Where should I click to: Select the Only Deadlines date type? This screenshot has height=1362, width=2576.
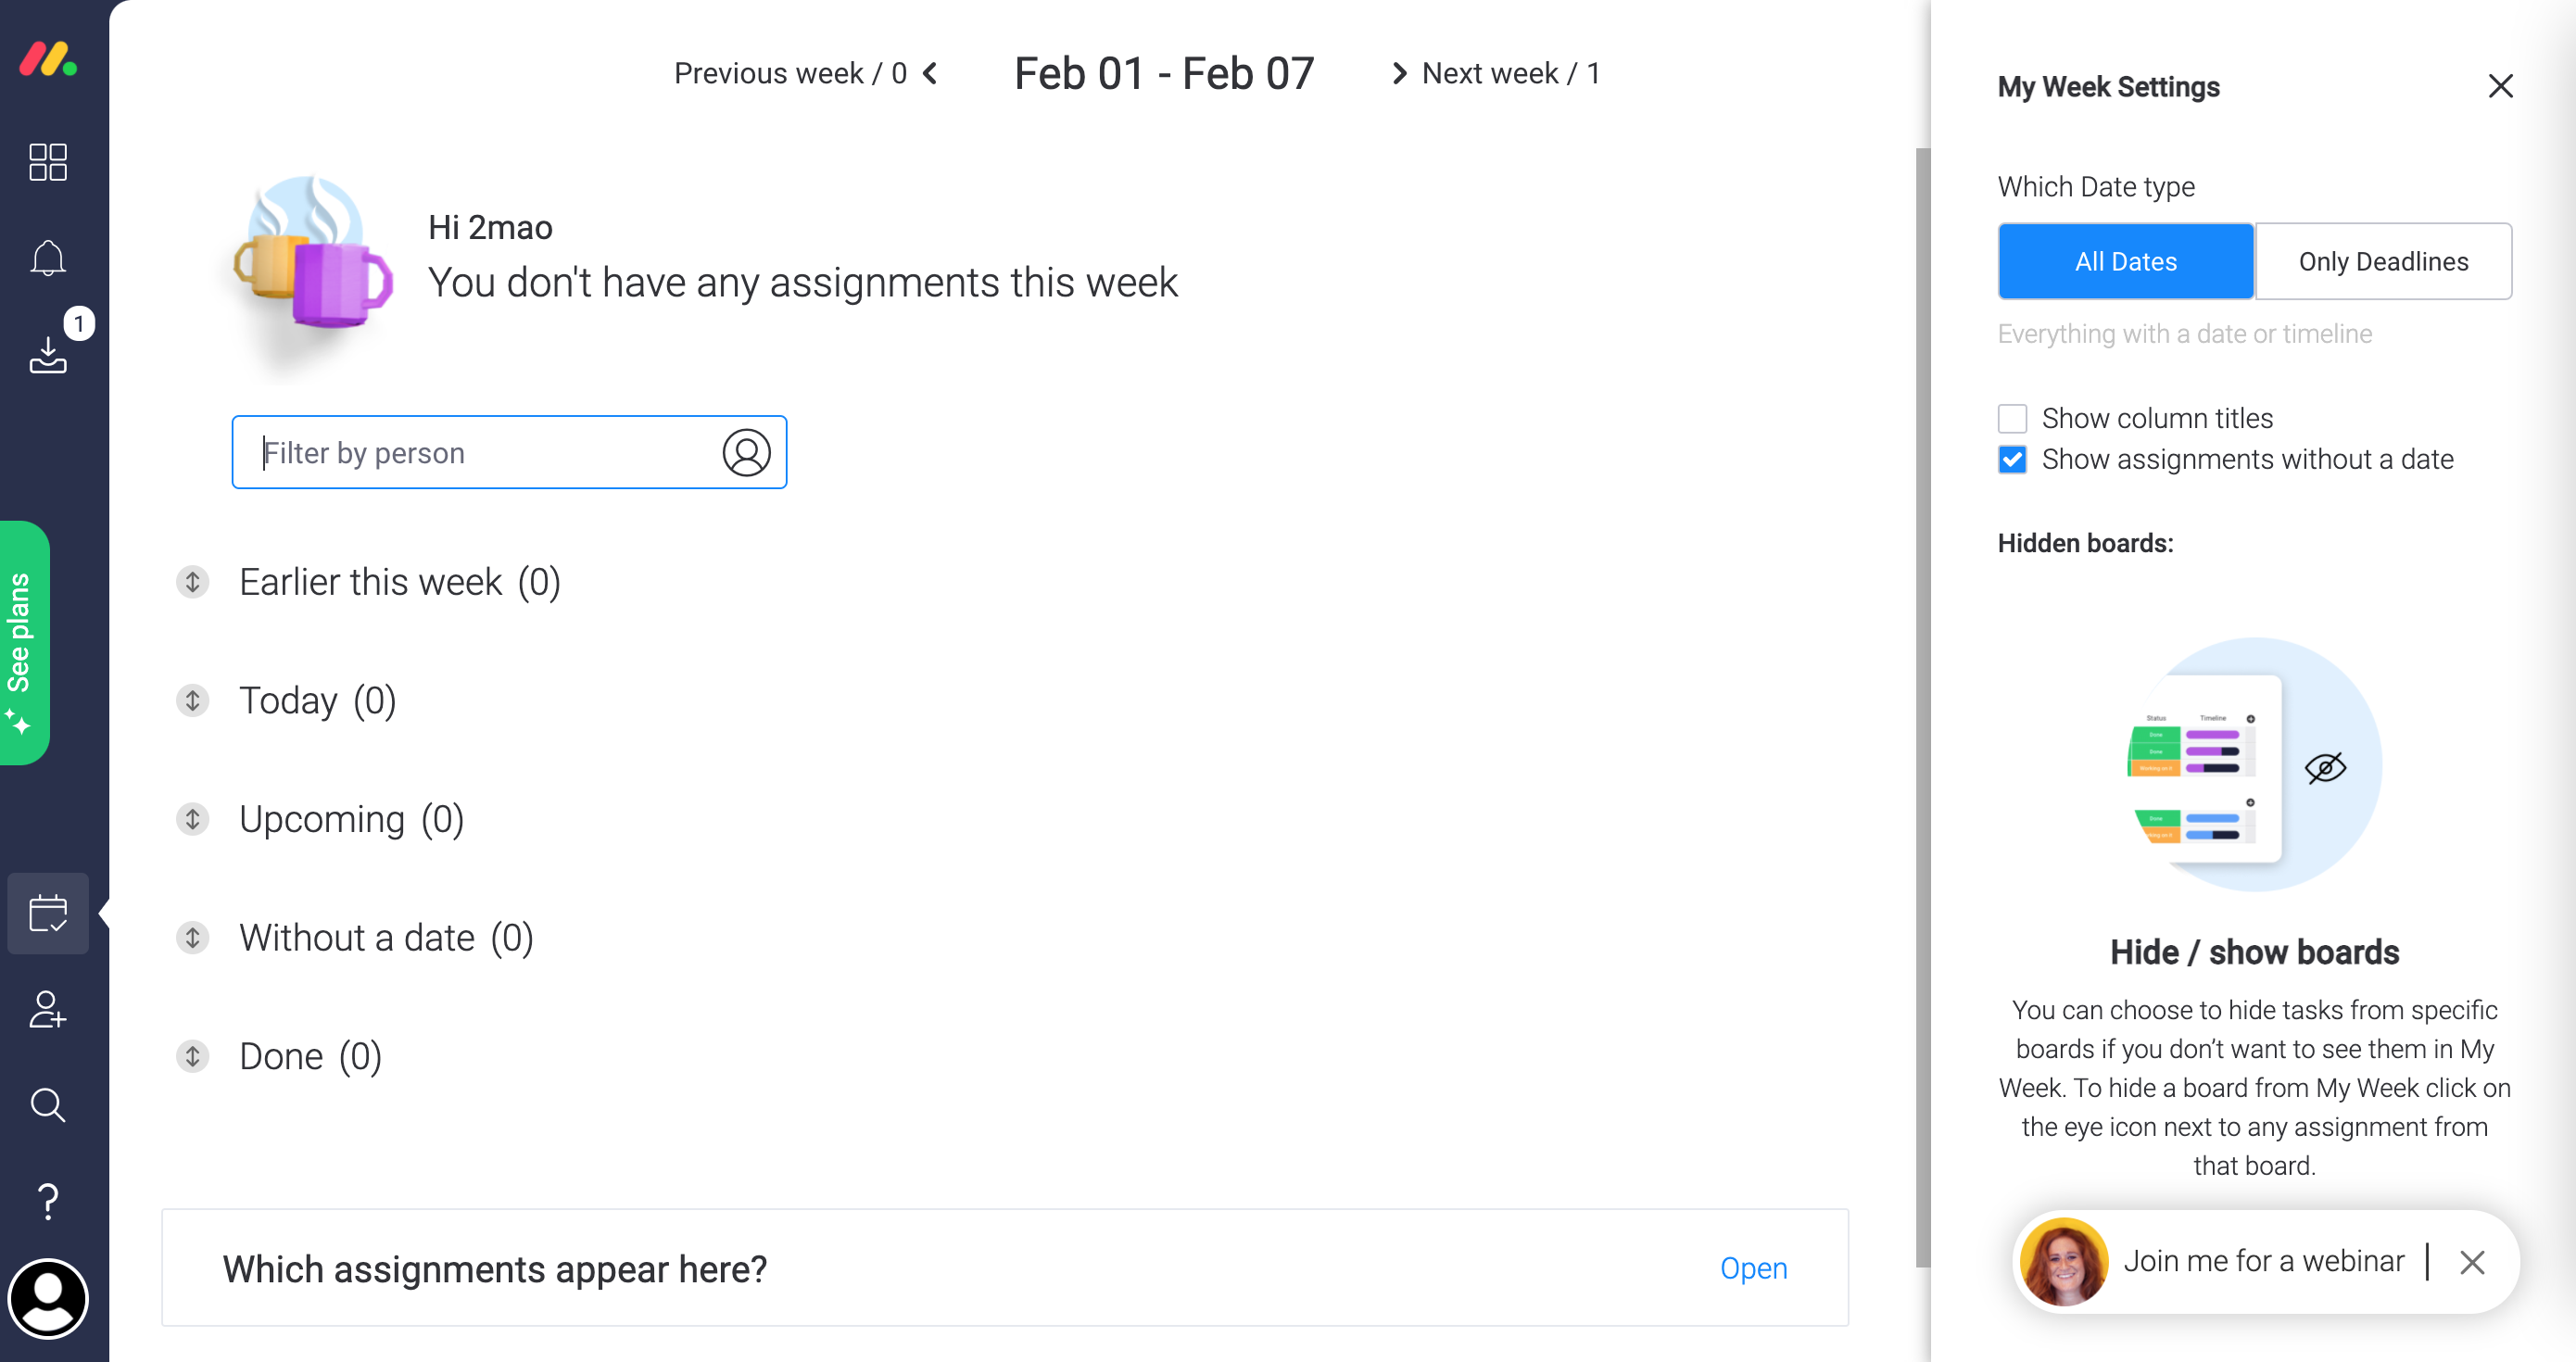(x=2382, y=261)
